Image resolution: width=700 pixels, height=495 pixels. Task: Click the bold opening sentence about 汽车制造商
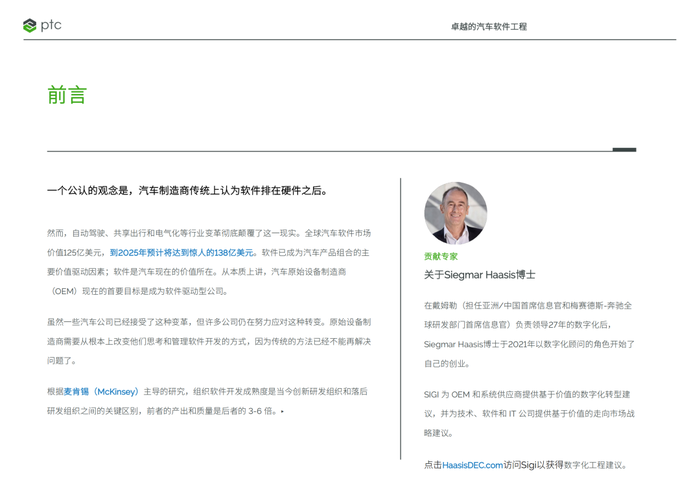tap(187, 190)
